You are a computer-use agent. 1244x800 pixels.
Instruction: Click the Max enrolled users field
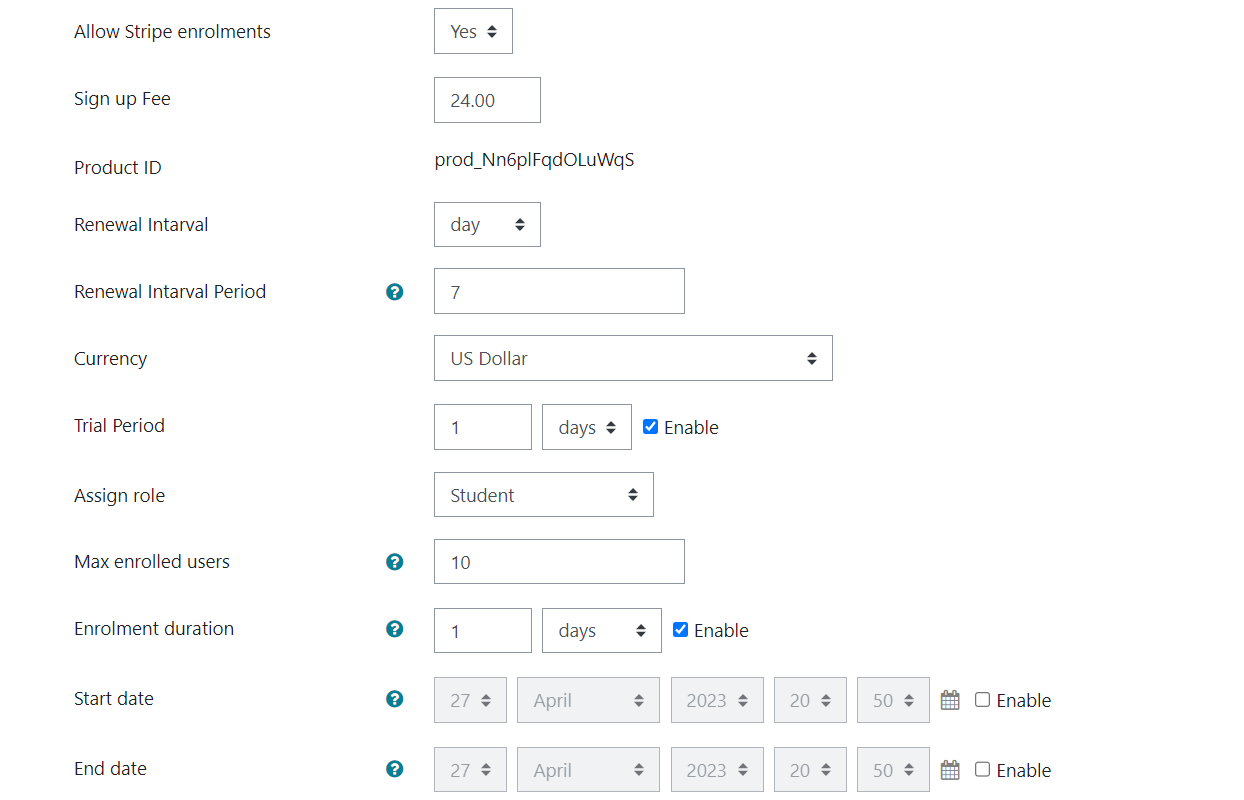tap(559, 562)
